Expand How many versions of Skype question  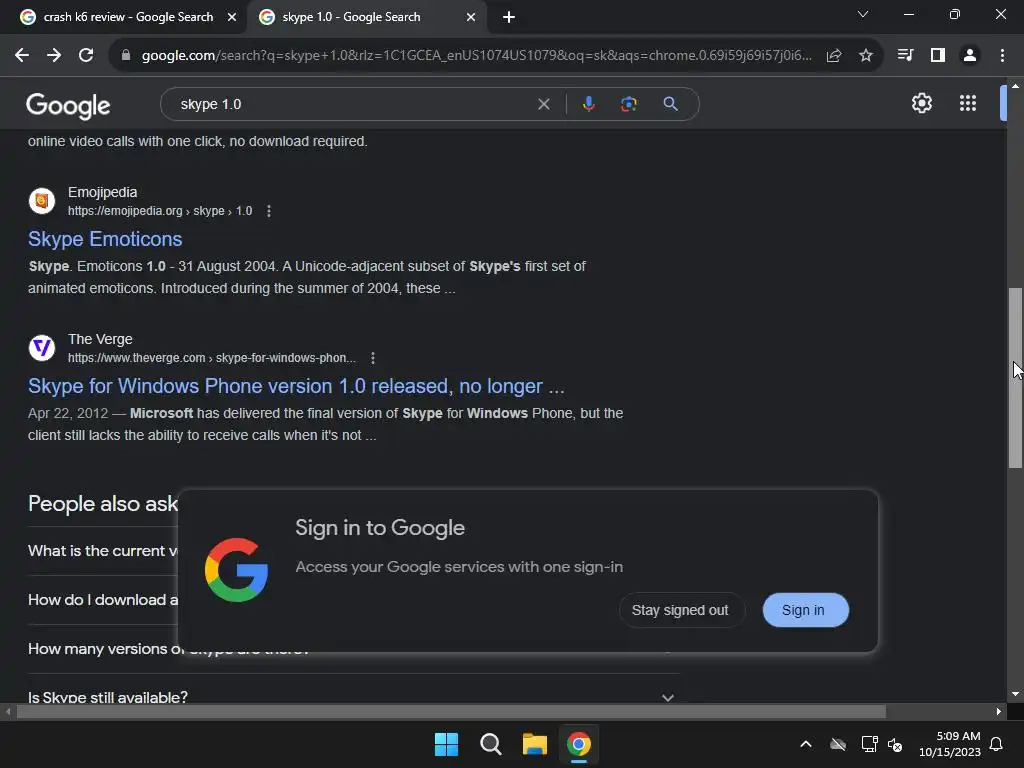coord(103,648)
